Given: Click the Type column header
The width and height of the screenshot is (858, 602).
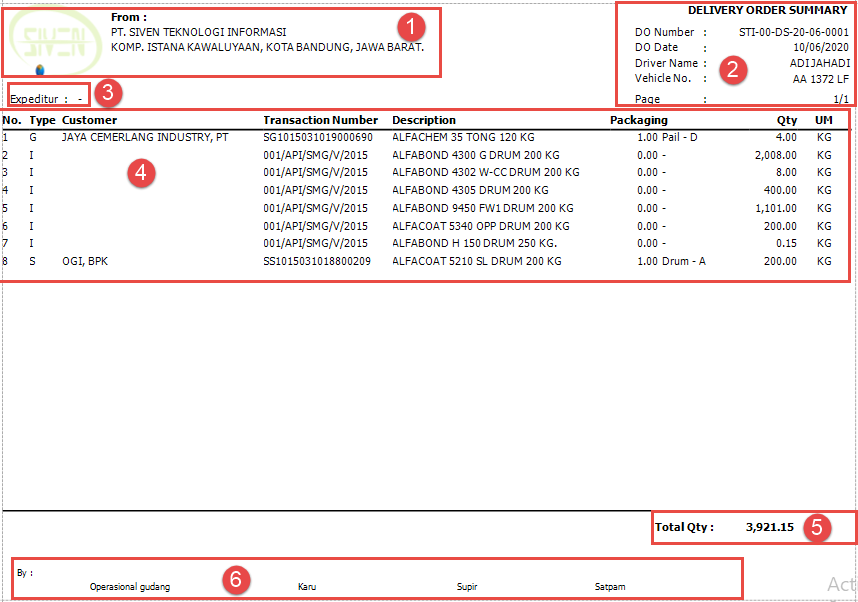Looking at the screenshot, I should coord(42,120).
